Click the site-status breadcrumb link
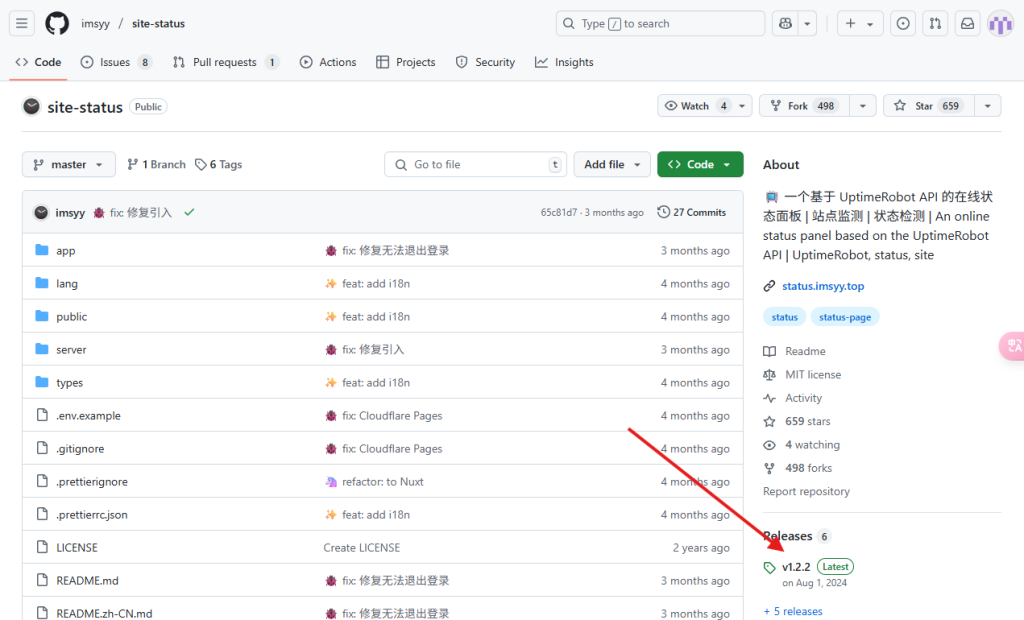The height and width of the screenshot is (620, 1024). 158,24
